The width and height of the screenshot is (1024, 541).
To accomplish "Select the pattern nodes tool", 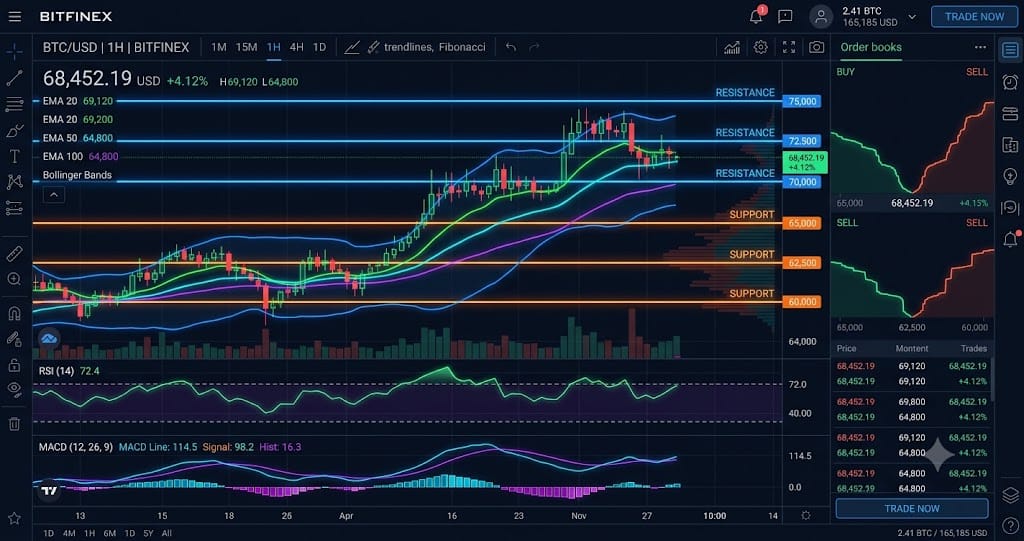I will point(14,182).
